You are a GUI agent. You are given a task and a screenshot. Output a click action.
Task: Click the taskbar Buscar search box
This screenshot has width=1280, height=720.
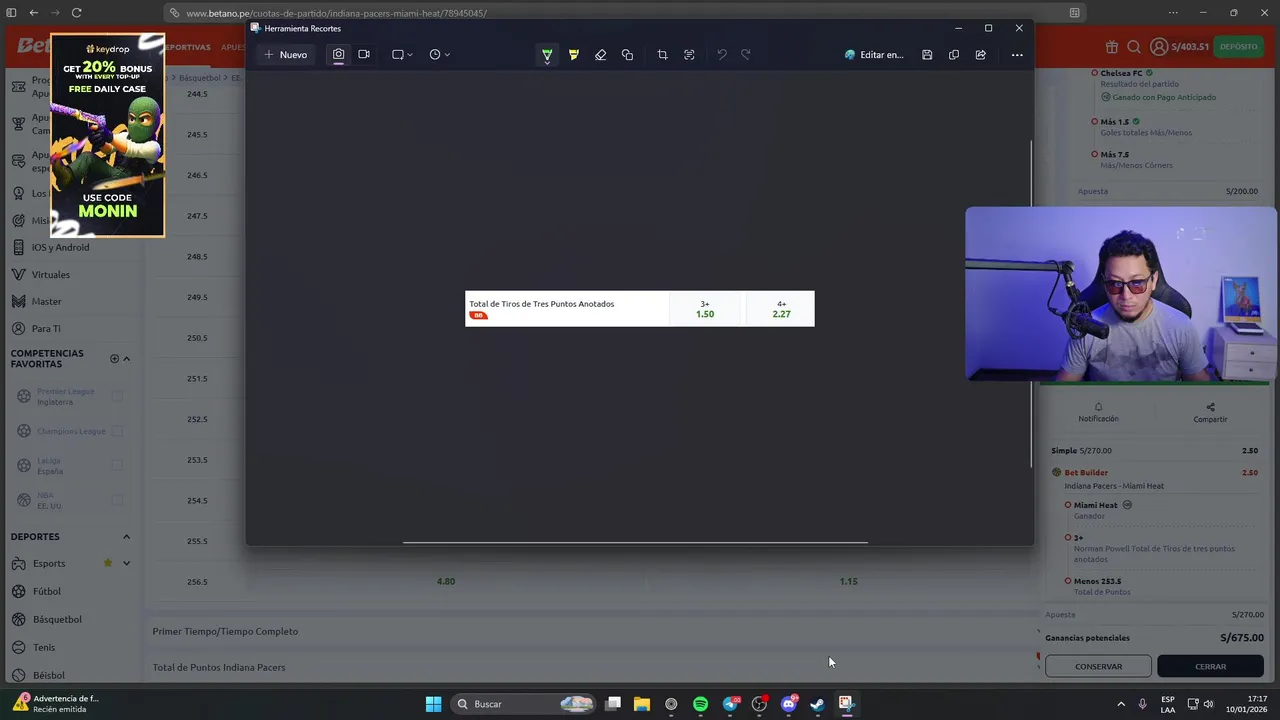click(x=525, y=704)
